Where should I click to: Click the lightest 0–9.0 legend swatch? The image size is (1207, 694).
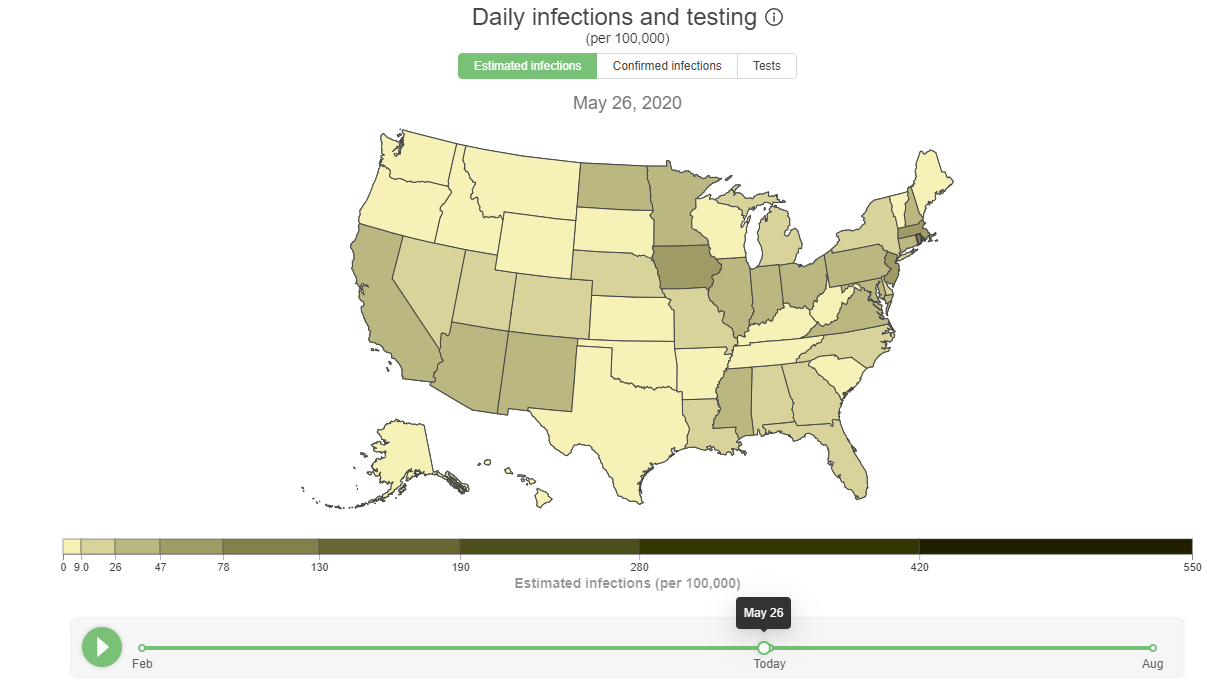[x=71, y=546]
